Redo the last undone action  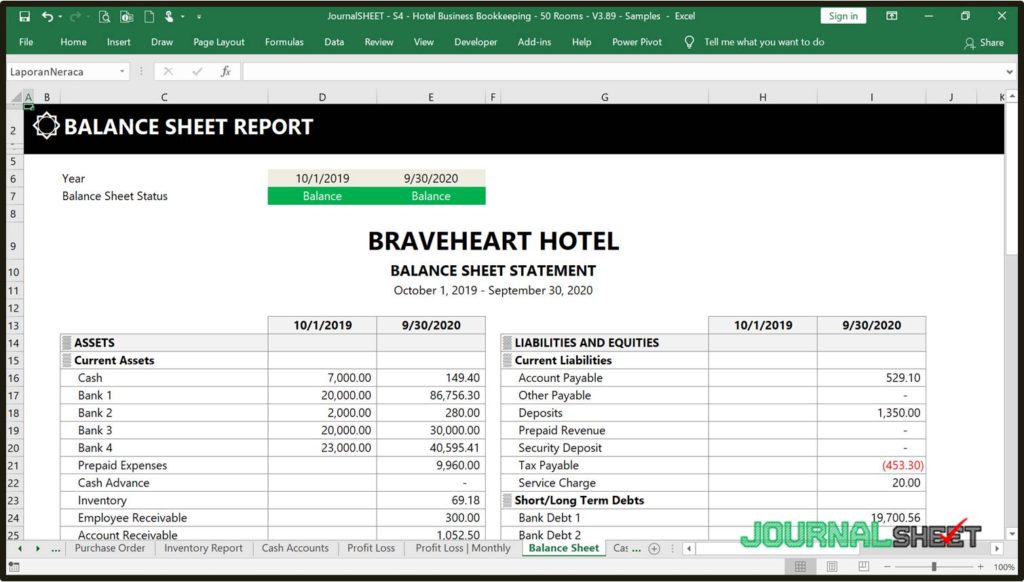click(76, 16)
